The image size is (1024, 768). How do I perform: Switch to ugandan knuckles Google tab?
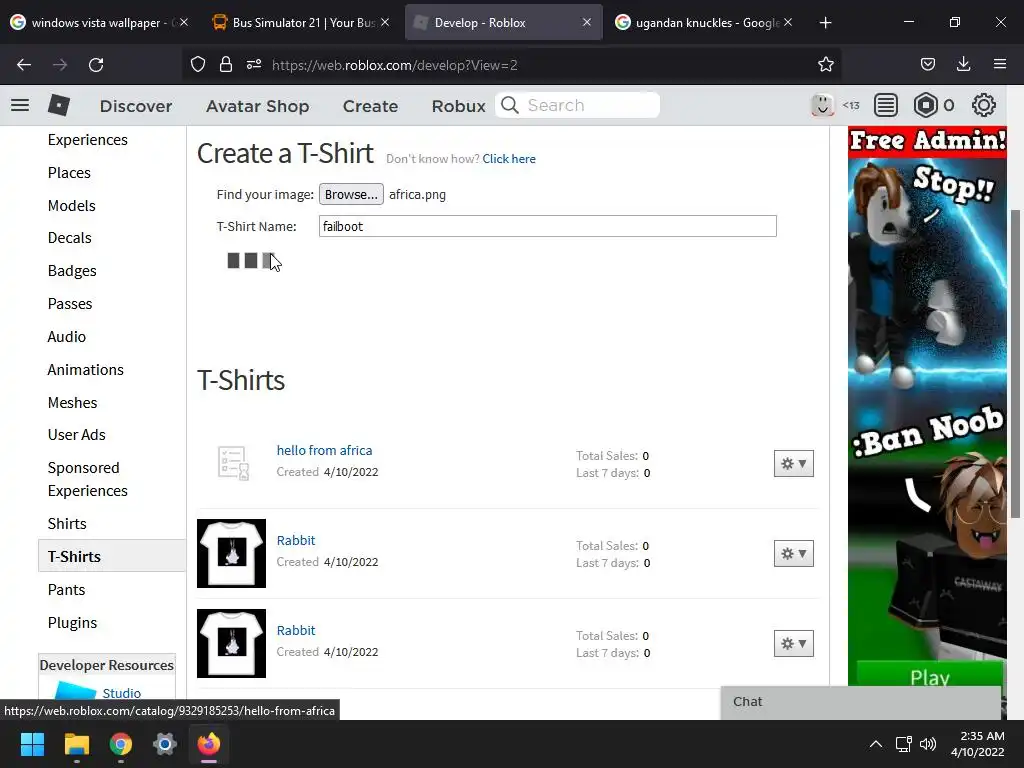pos(704,23)
